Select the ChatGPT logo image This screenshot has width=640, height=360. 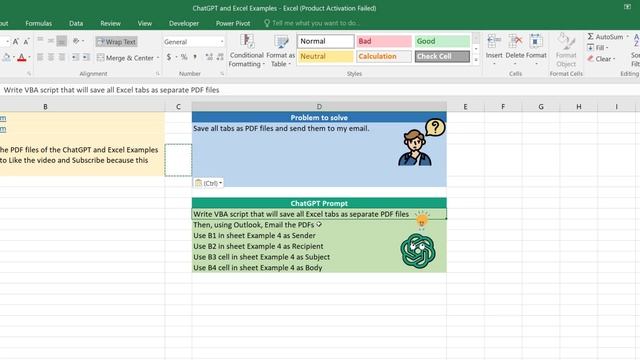[418, 251]
